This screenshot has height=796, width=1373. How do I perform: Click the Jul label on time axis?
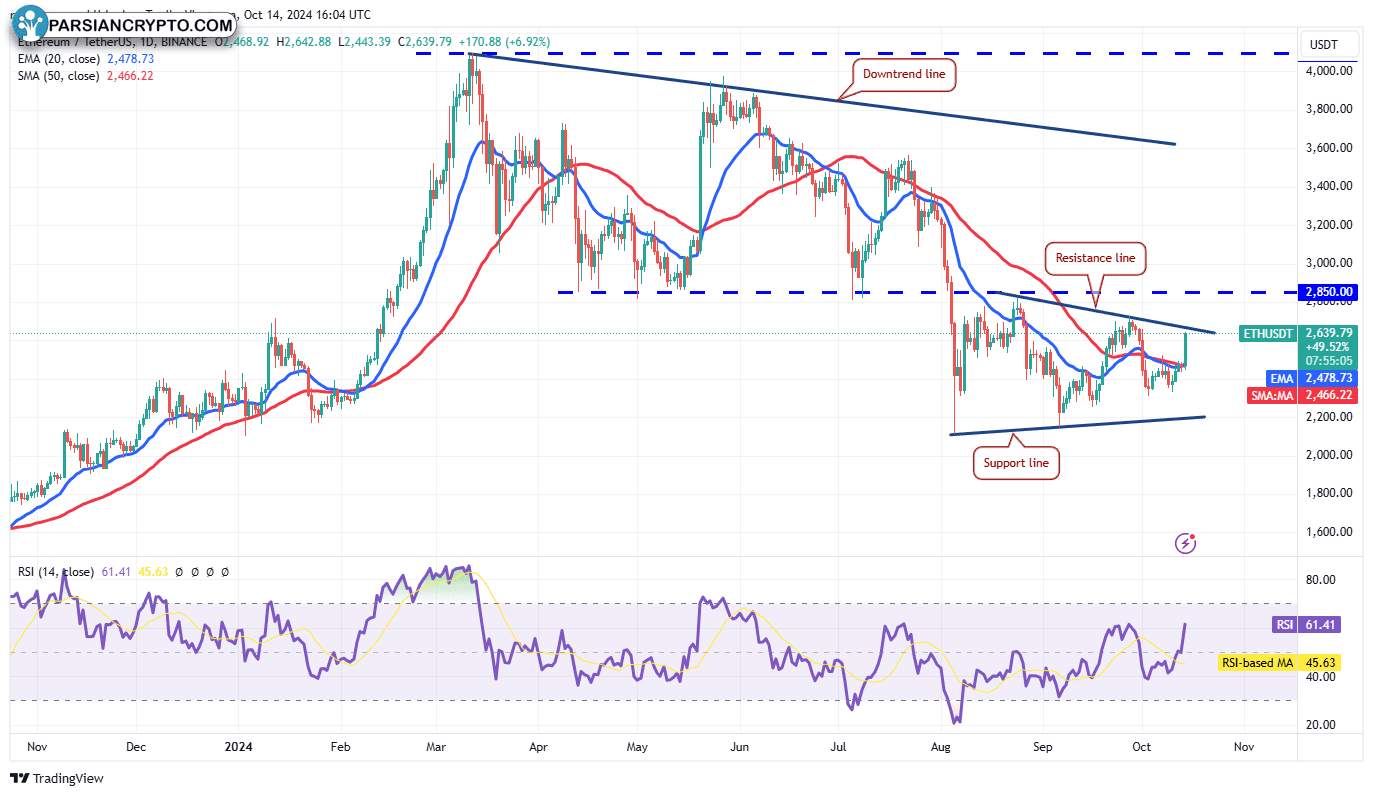pos(840,747)
